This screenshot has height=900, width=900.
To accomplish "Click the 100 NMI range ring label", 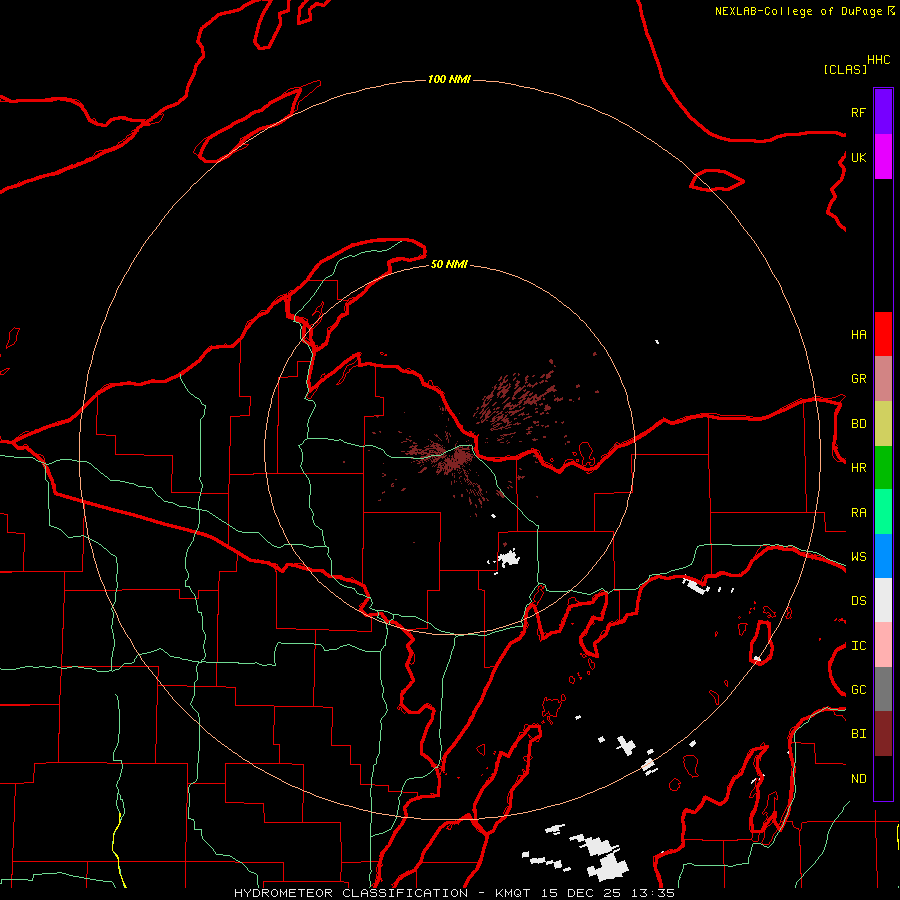I will (x=449, y=79).
